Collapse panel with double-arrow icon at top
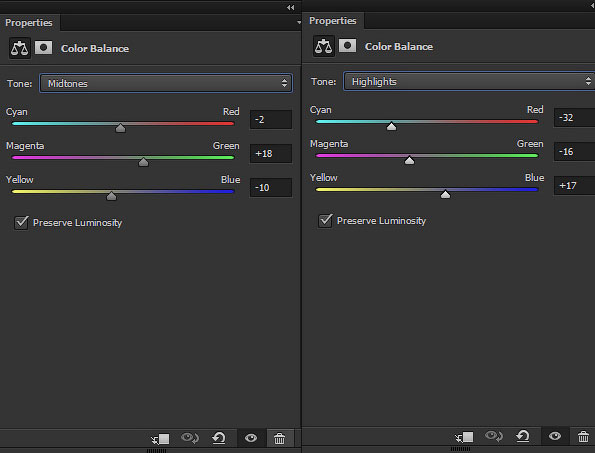 (290, 7)
